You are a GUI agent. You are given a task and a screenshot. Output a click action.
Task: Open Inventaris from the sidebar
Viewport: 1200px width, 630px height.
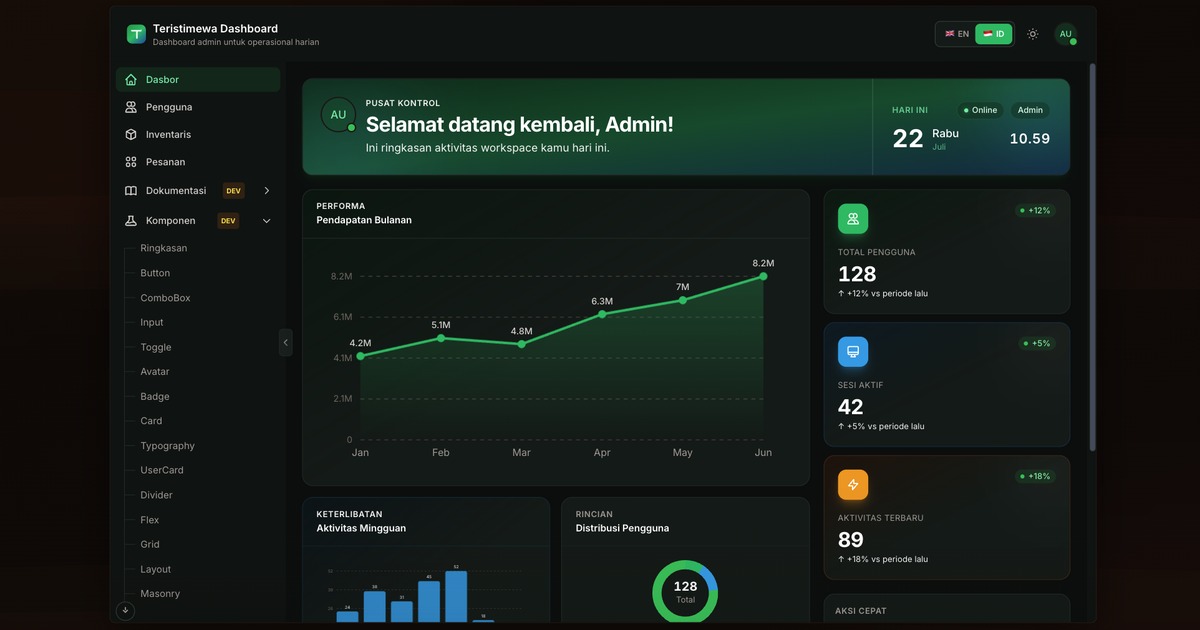point(198,134)
